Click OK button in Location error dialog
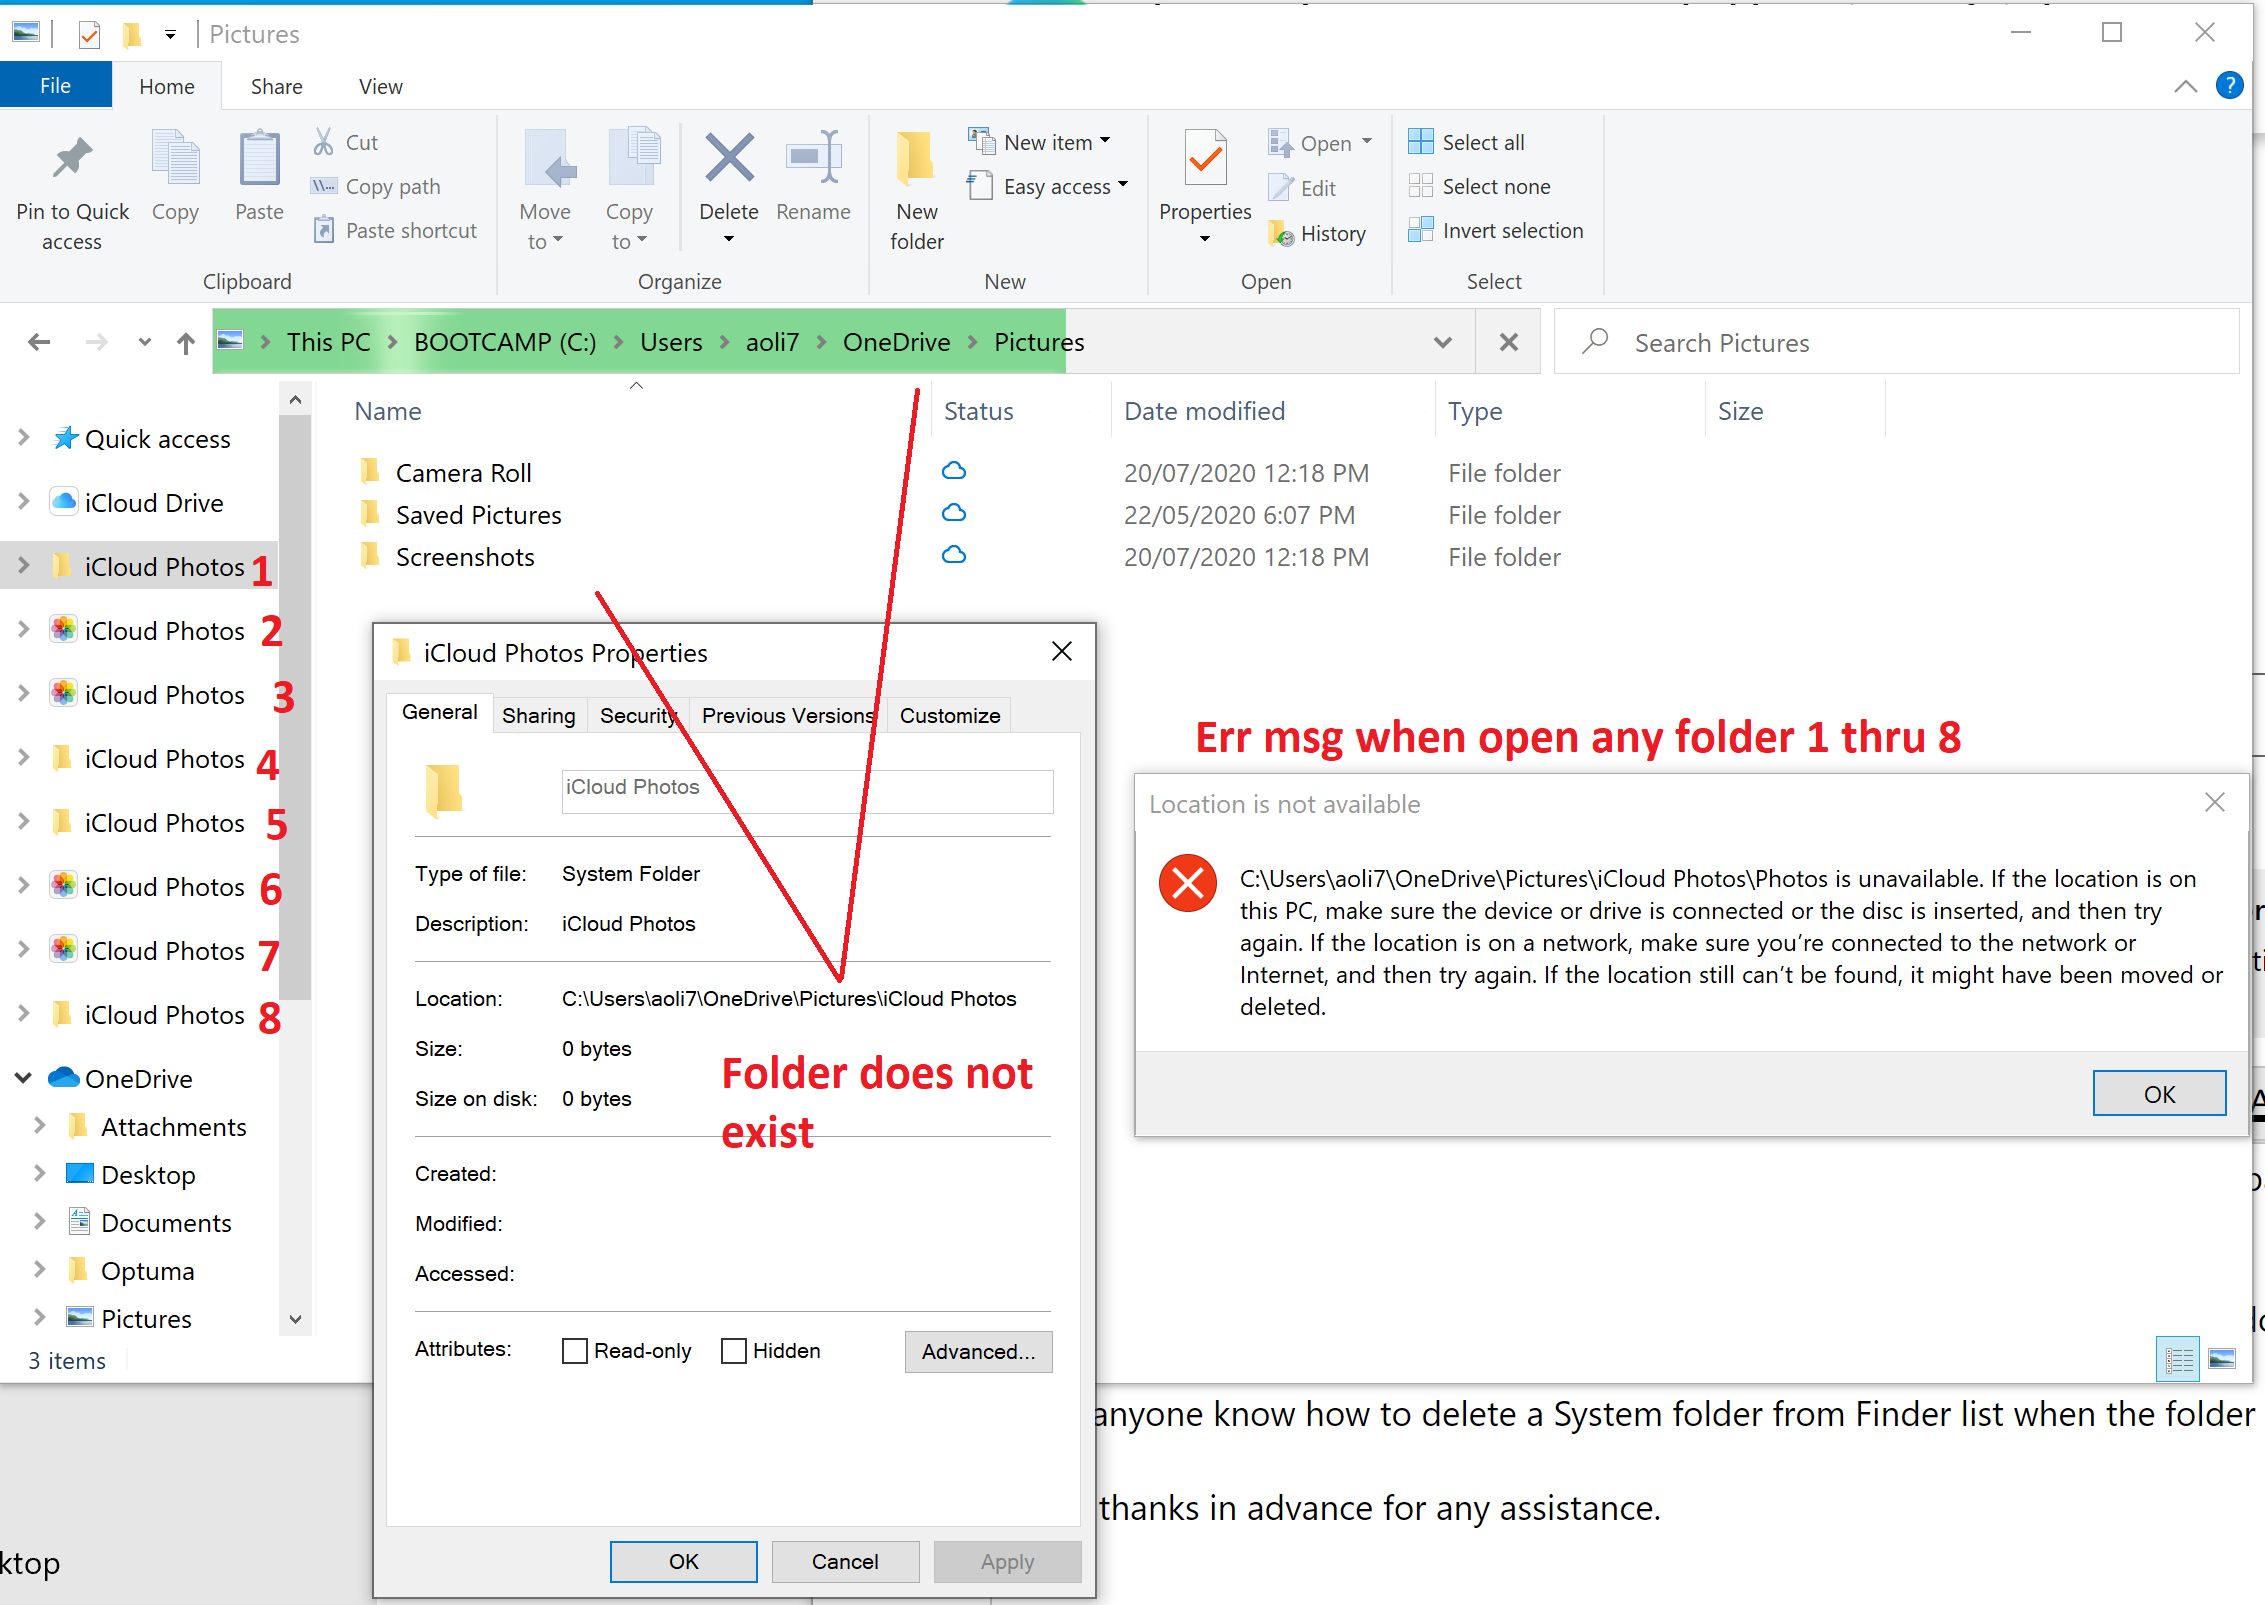Screen dimensions: 2265x1605 [x=2159, y=1093]
